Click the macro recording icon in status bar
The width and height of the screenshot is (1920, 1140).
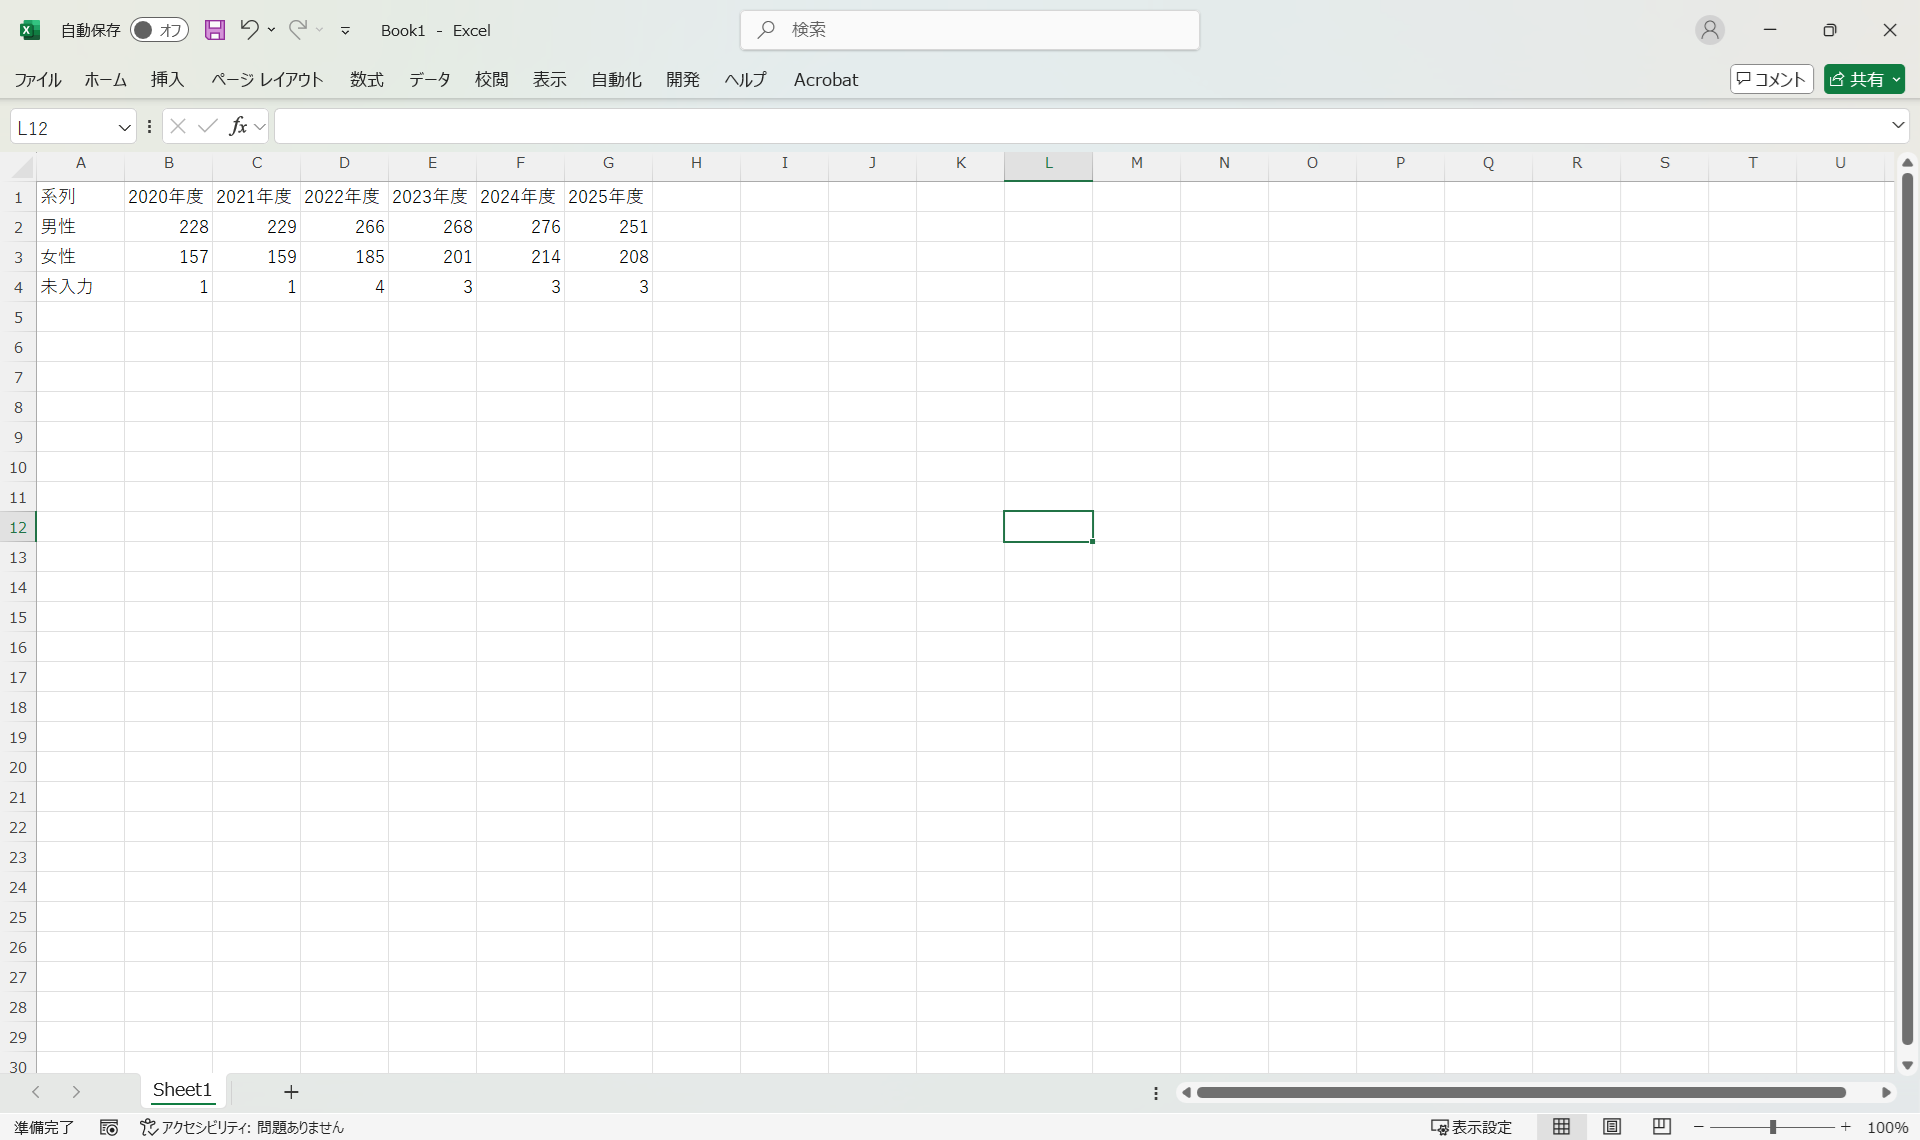point(109,1127)
